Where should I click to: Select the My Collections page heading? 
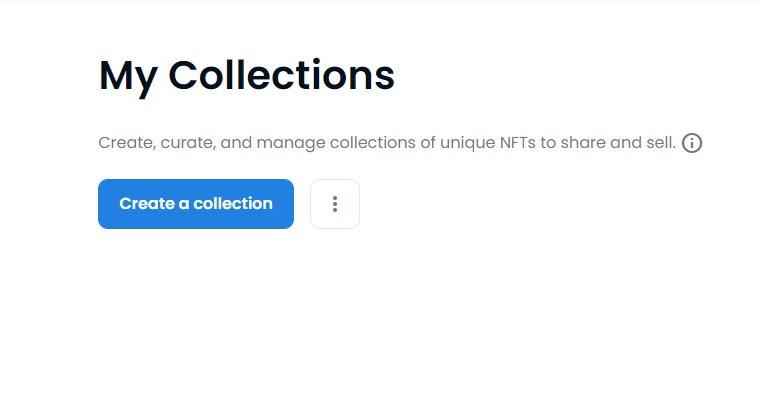click(x=247, y=76)
